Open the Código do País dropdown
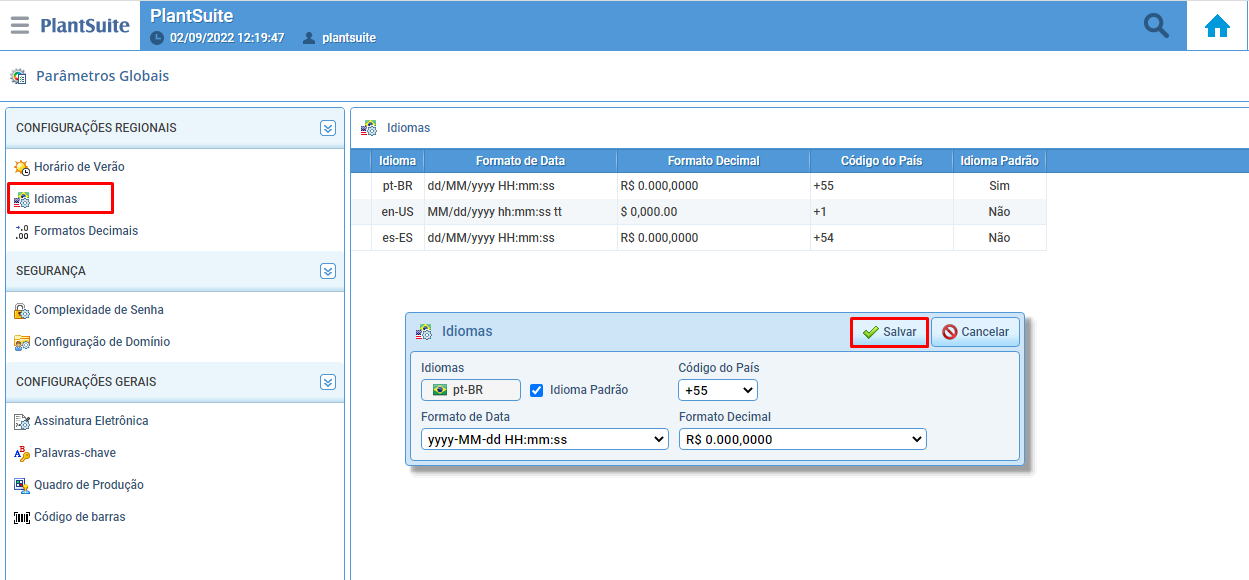Screen dimensions: 1249x580 (718, 390)
